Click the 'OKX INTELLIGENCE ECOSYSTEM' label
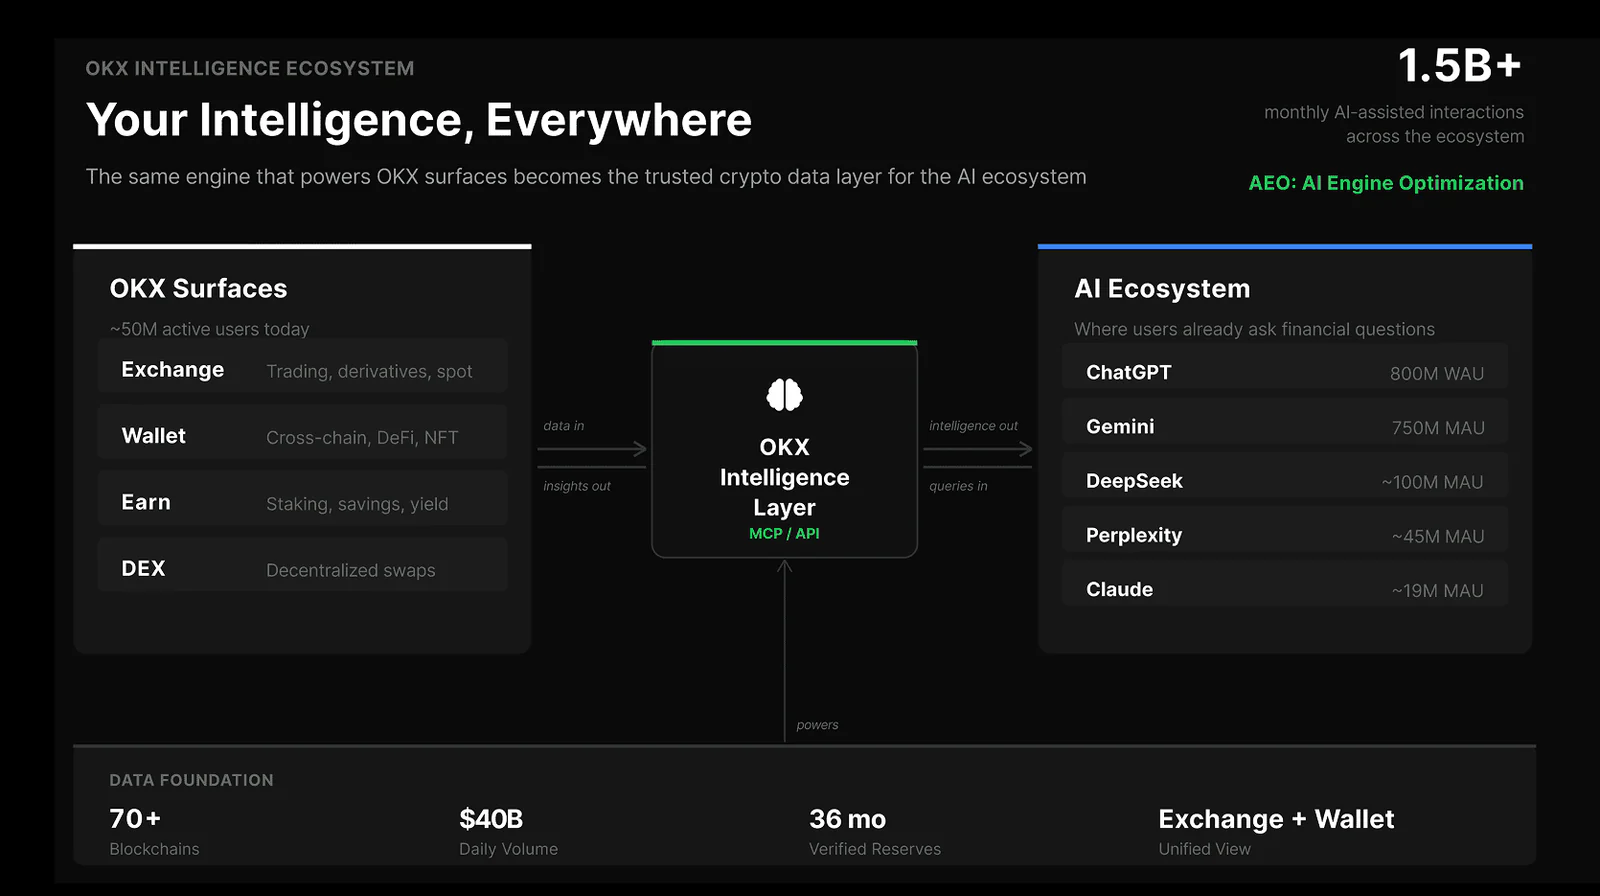 coord(250,68)
